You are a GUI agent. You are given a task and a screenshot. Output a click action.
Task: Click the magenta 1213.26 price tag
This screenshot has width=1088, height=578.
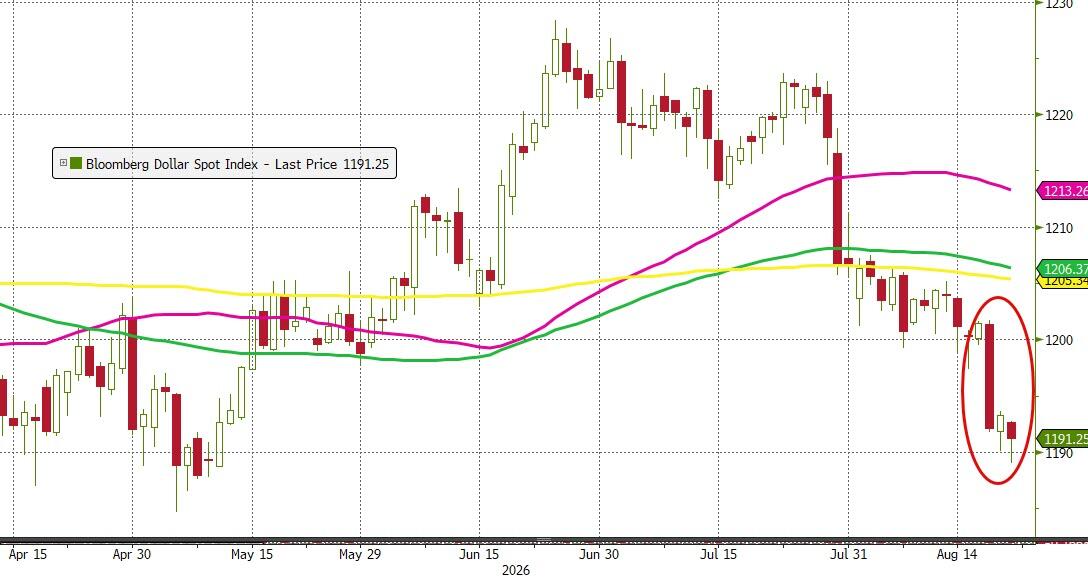point(1064,190)
